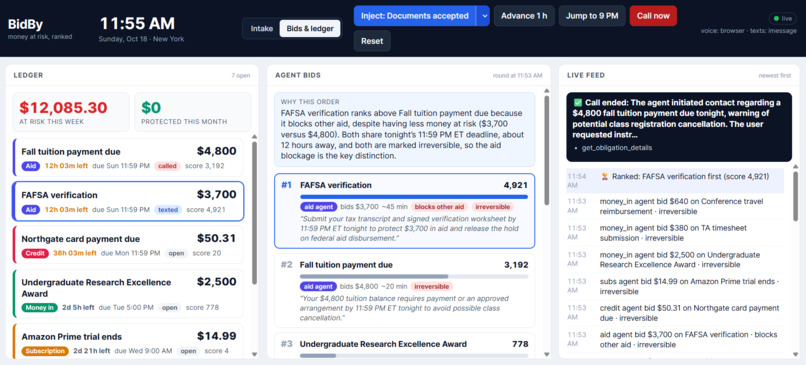The height and width of the screenshot is (365, 806).
Task: Click Inject: Documents accepted button
Action: [x=415, y=16]
